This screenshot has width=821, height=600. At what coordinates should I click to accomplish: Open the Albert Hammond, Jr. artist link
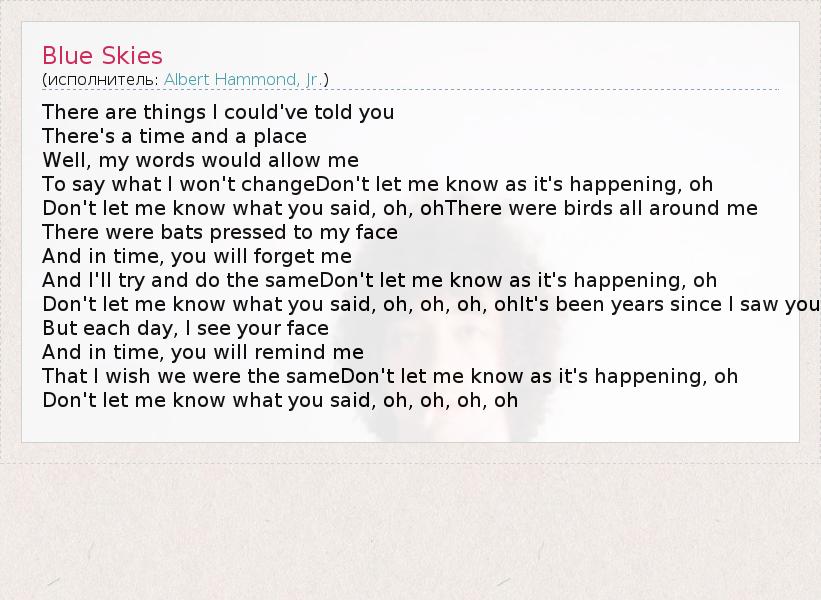[x=243, y=80]
